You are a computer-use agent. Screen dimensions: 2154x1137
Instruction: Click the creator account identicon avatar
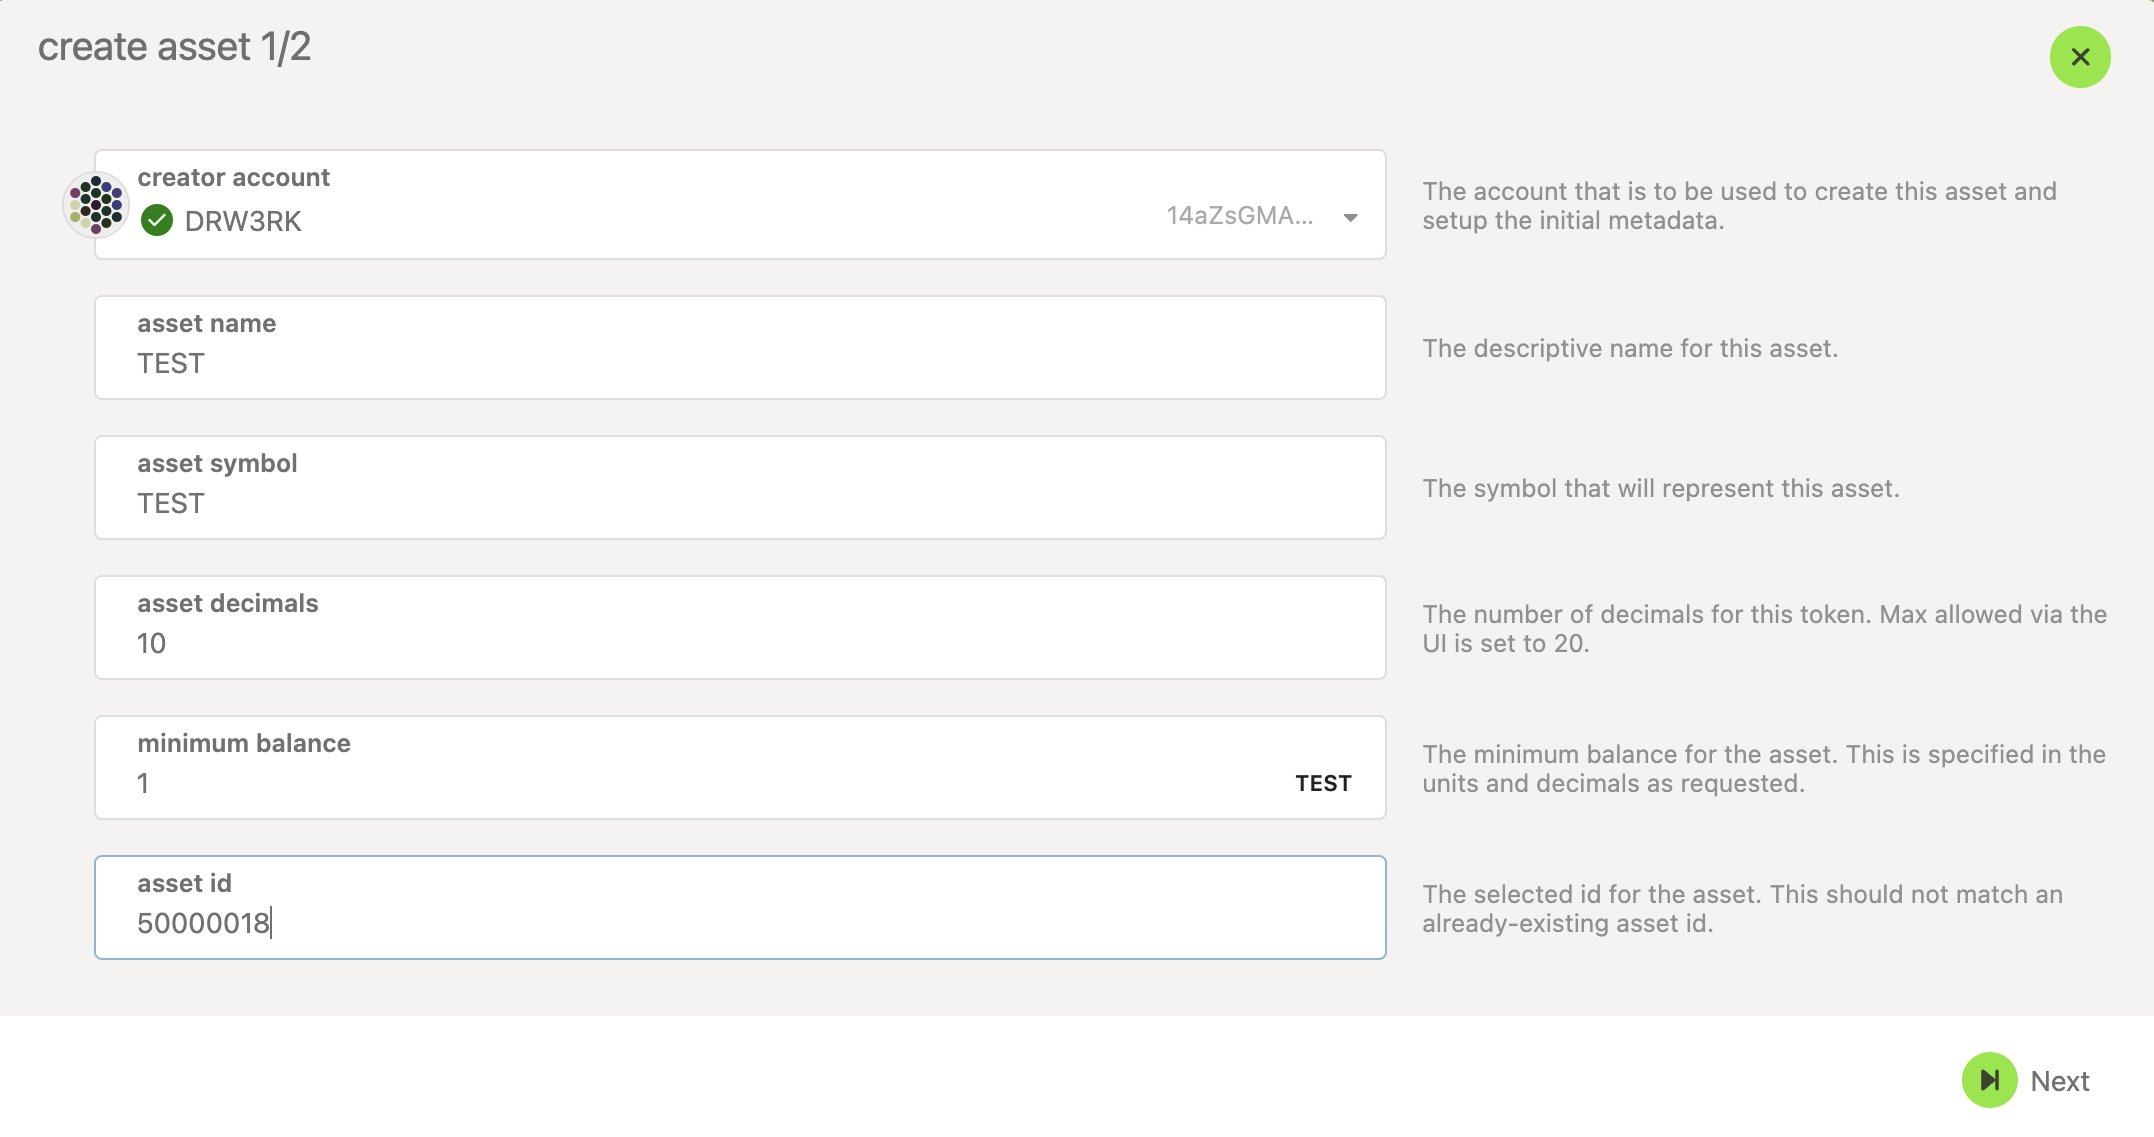click(x=96, y=204)
